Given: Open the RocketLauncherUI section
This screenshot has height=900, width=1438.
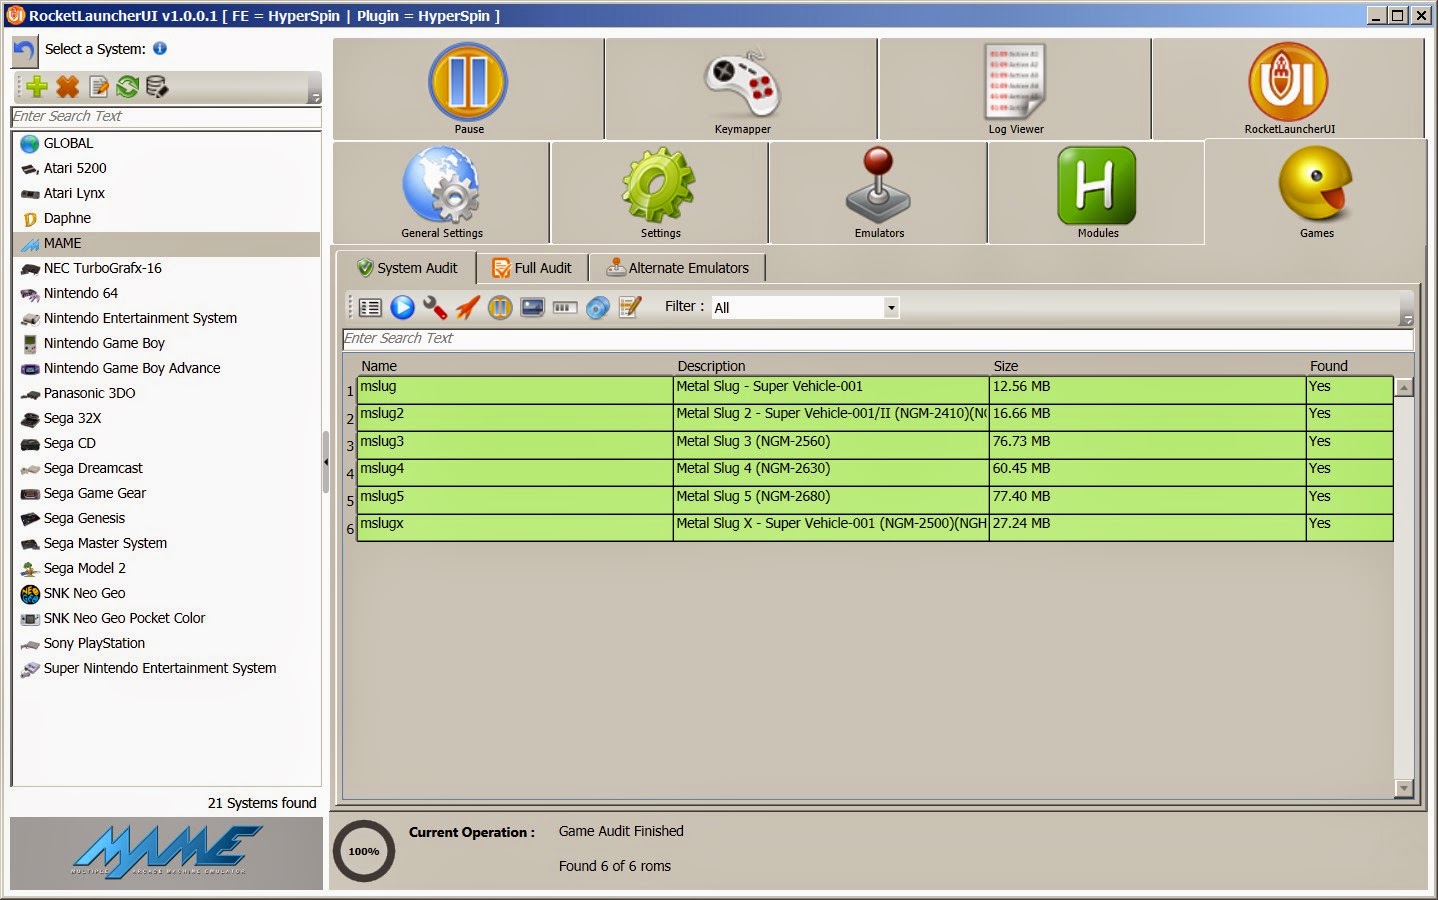Looking at the screenshot, I should tap(1289, 89).
